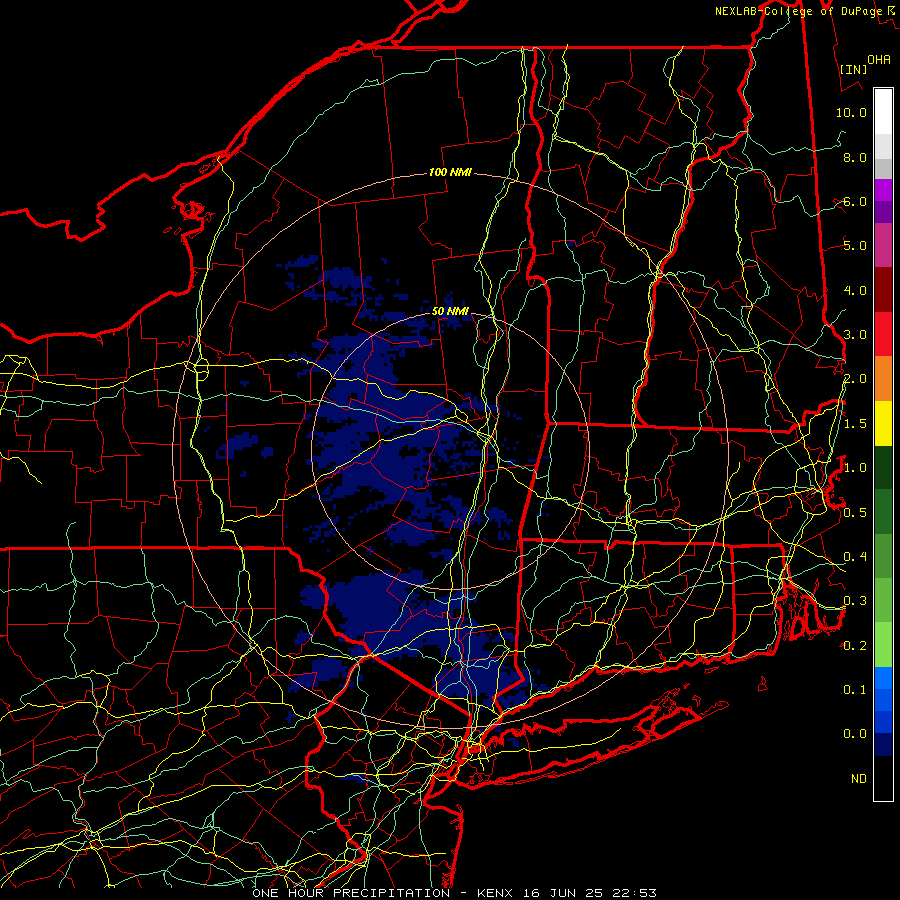Click the 0.2 legend value
The width and height of the screenshot is (900, 900).
[855, 646]
